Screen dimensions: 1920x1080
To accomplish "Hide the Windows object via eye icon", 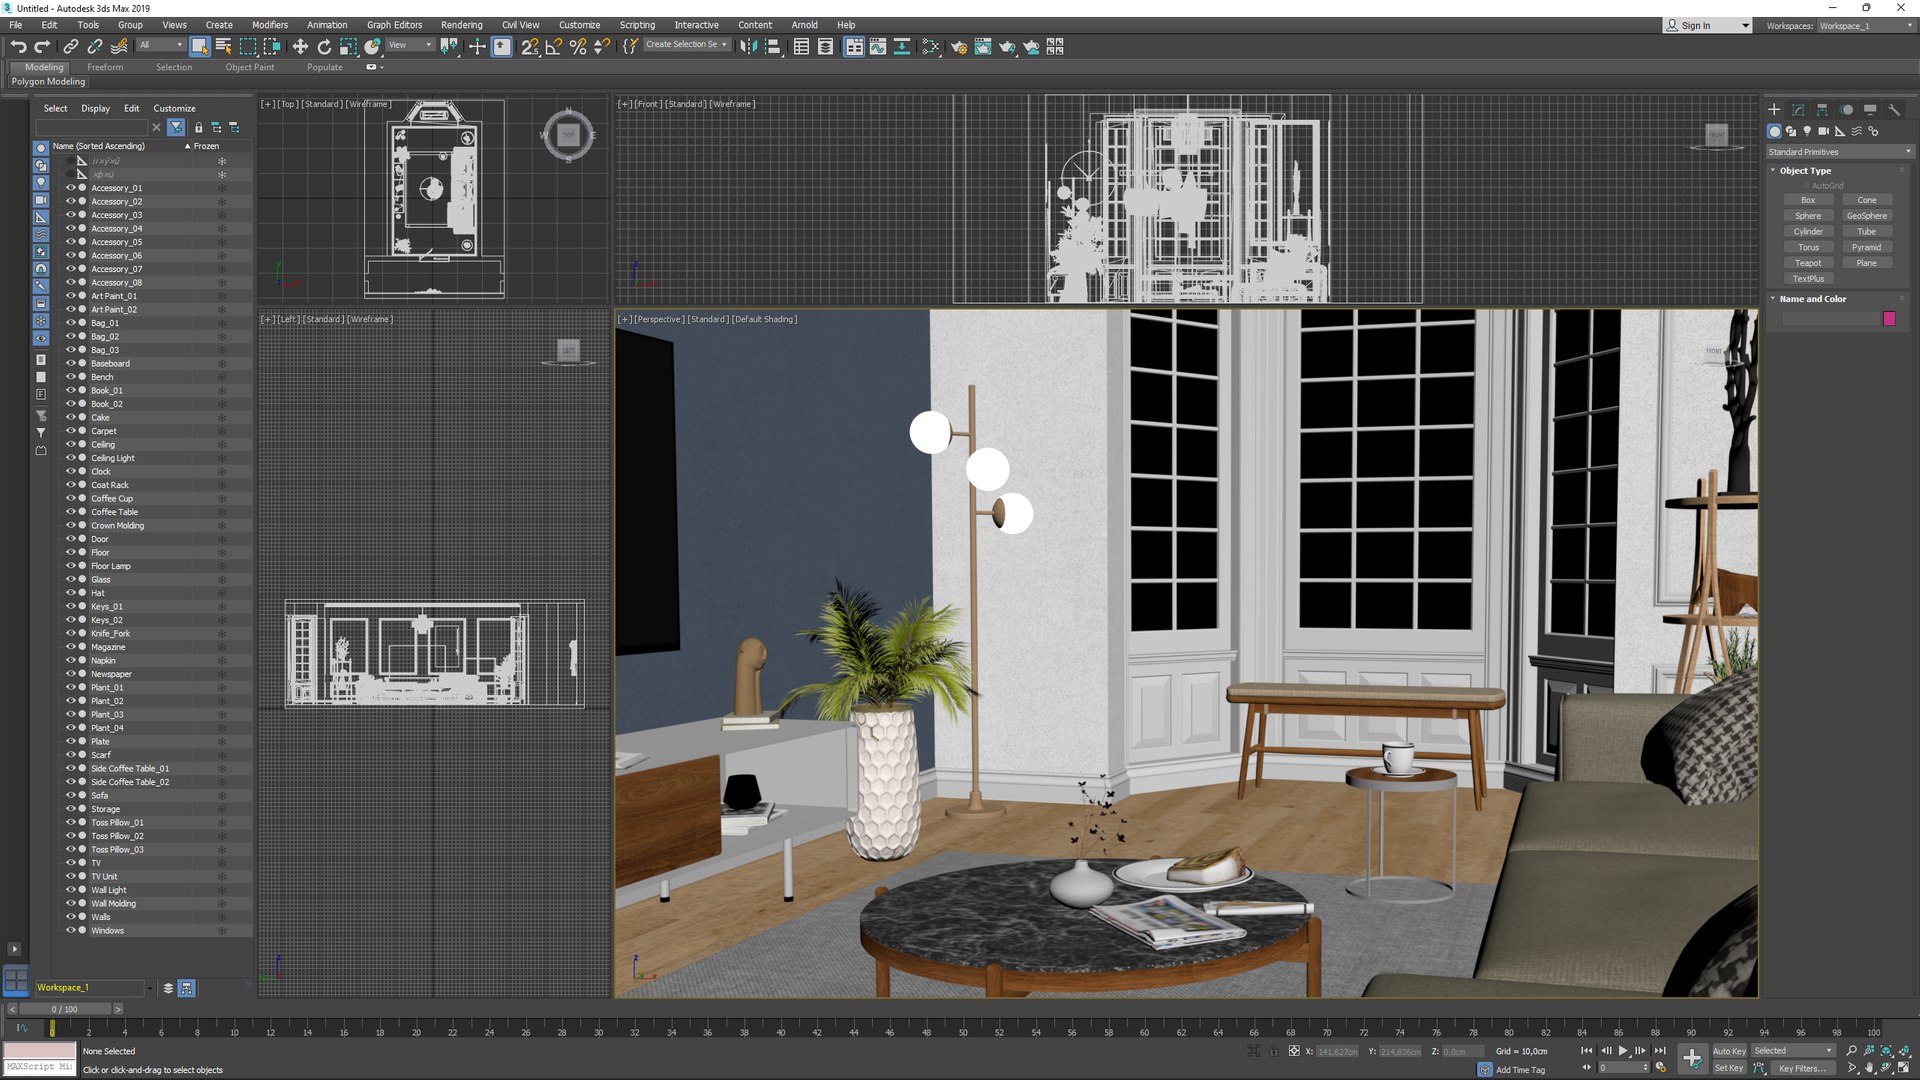I will tap(70, 931).
